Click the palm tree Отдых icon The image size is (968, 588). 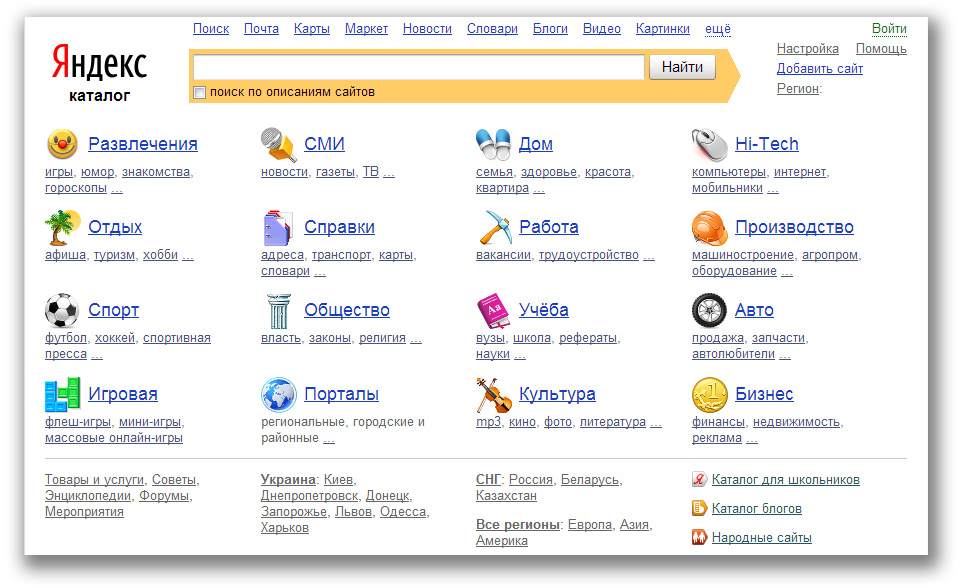[62, 227]
